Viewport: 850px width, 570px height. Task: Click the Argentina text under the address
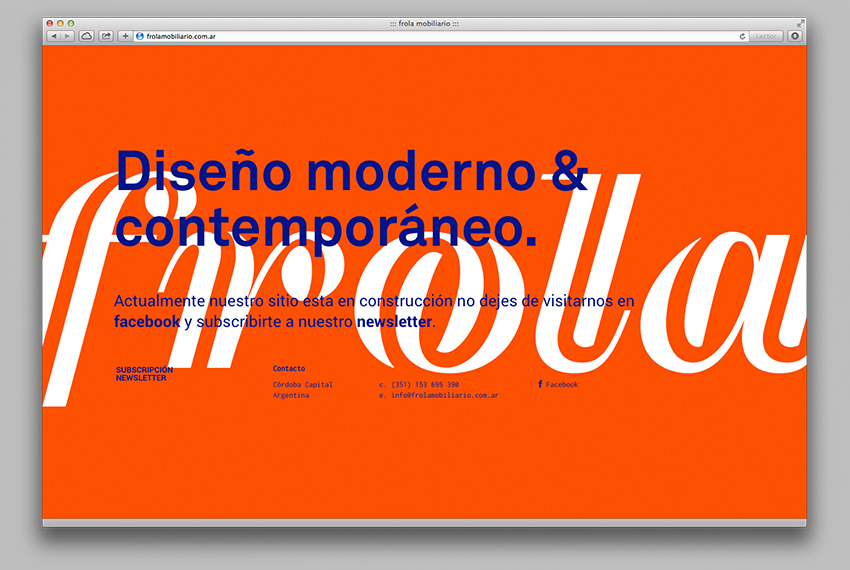pyautogui.click(x=291, y=395)
